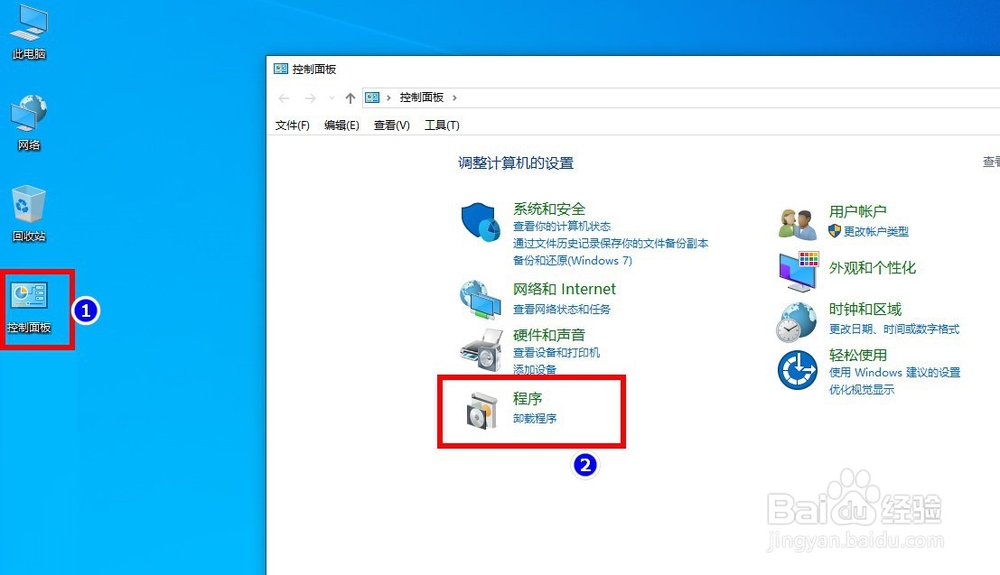Click 查看设备和打印机 link
This screenshot has width=1000, height=575.
pos(556,353)
